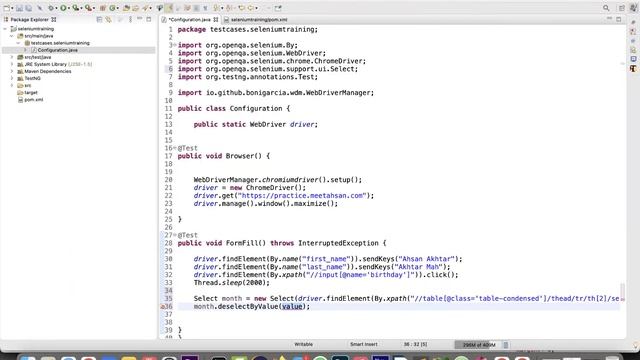Screen dimensions: 640x360
Task: Select pom.xml in Package Explorer
Action: (x=33, y=100)
